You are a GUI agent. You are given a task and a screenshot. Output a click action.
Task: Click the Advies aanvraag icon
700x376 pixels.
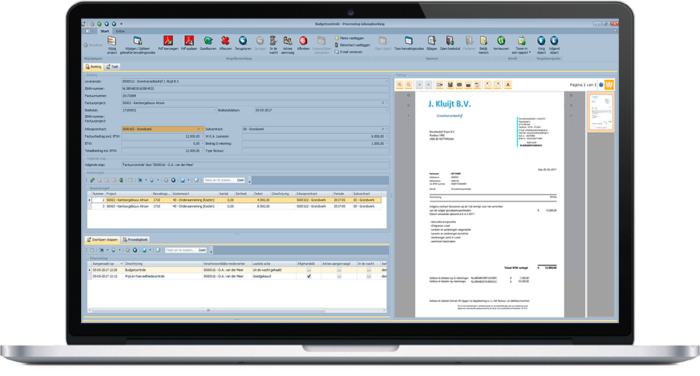[288, 41]
